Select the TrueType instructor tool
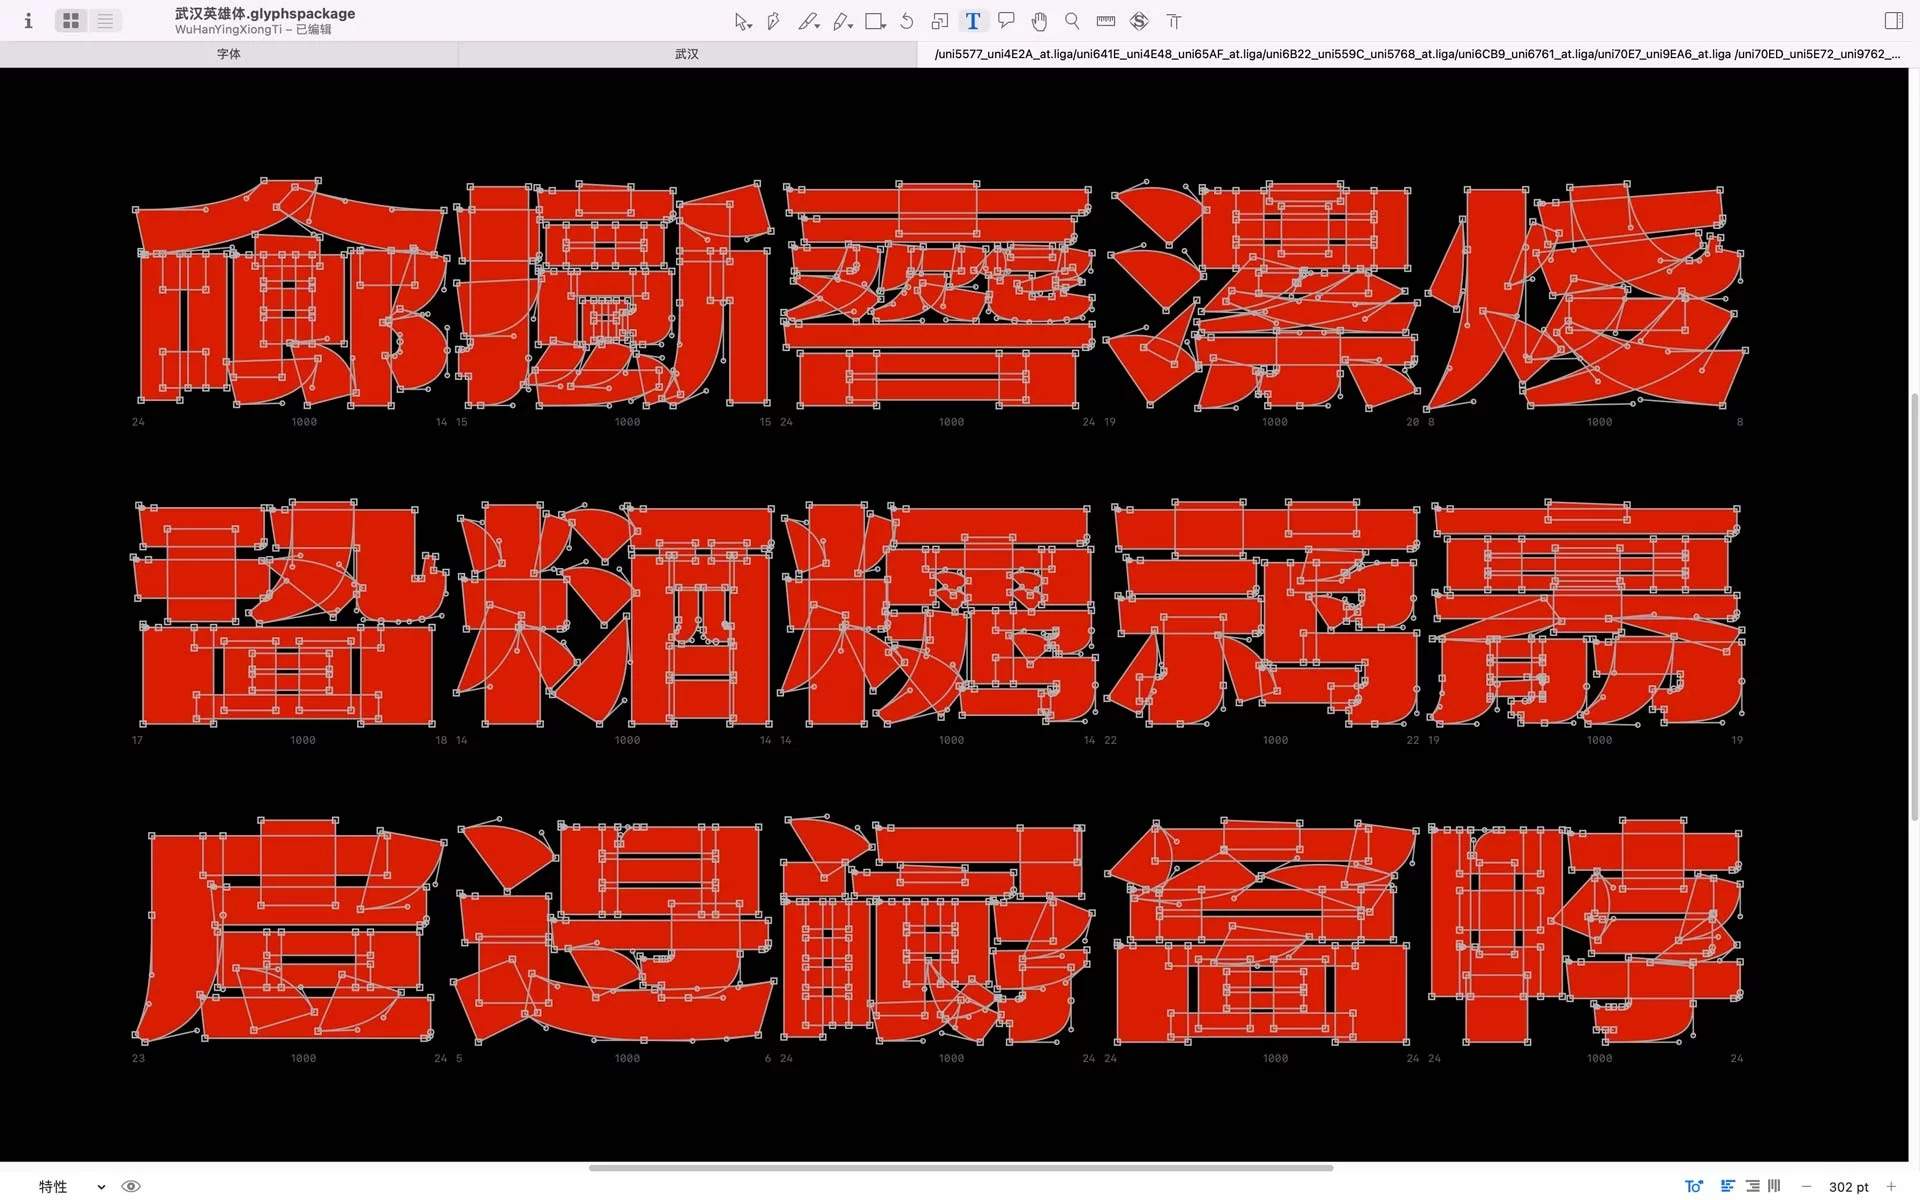Screen dimensions: 1920x1200 click(1174, 21)
